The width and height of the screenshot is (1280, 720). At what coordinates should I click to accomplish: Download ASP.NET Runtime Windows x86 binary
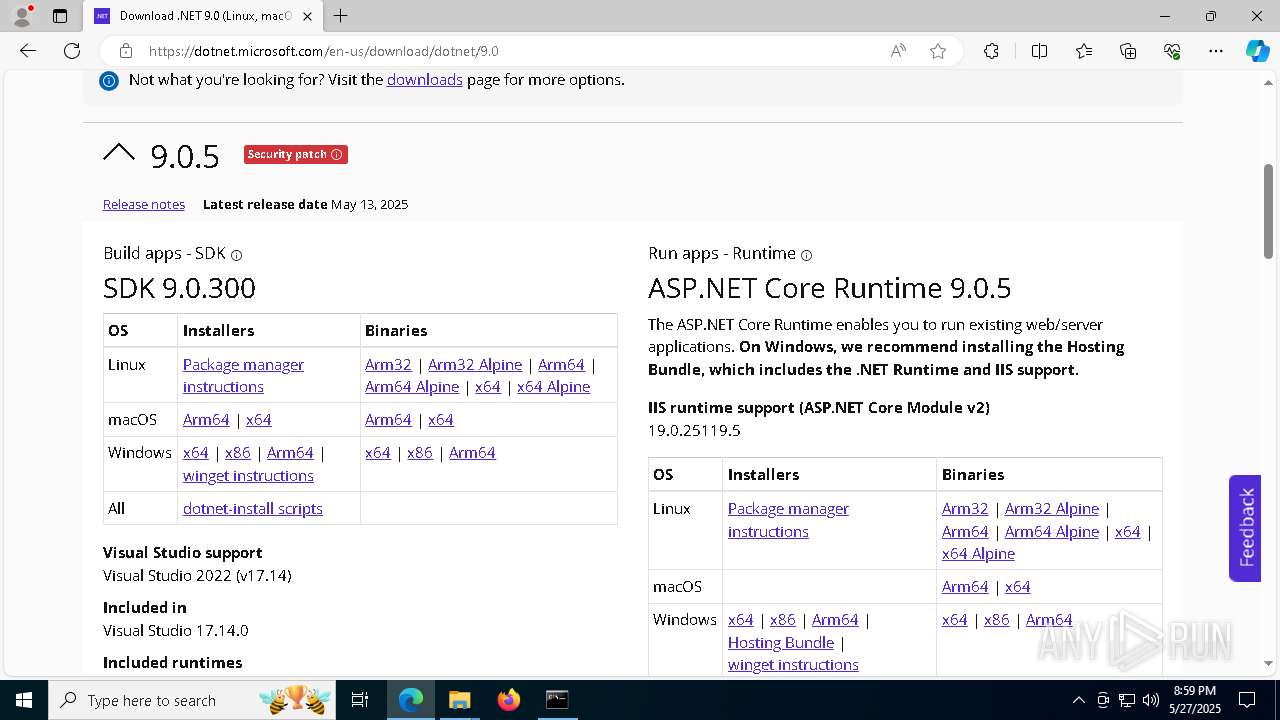tap(997, 620)
